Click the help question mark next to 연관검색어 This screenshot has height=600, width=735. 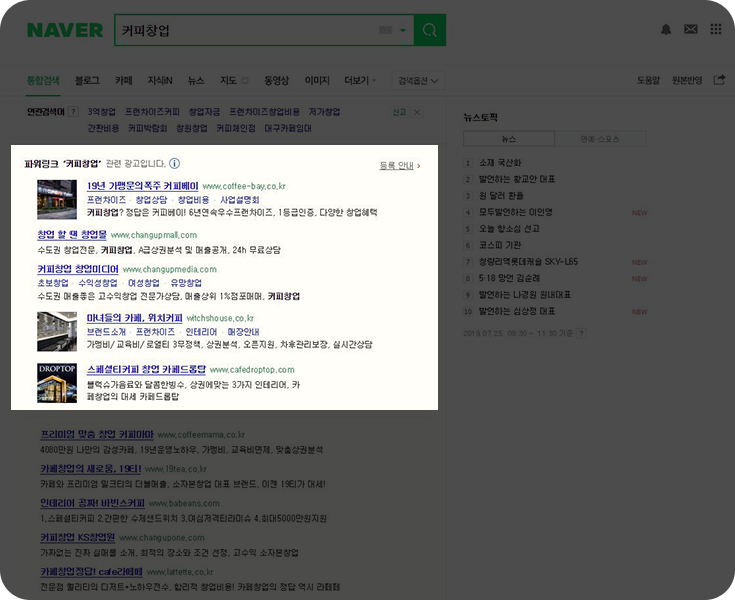pos(73,112)
